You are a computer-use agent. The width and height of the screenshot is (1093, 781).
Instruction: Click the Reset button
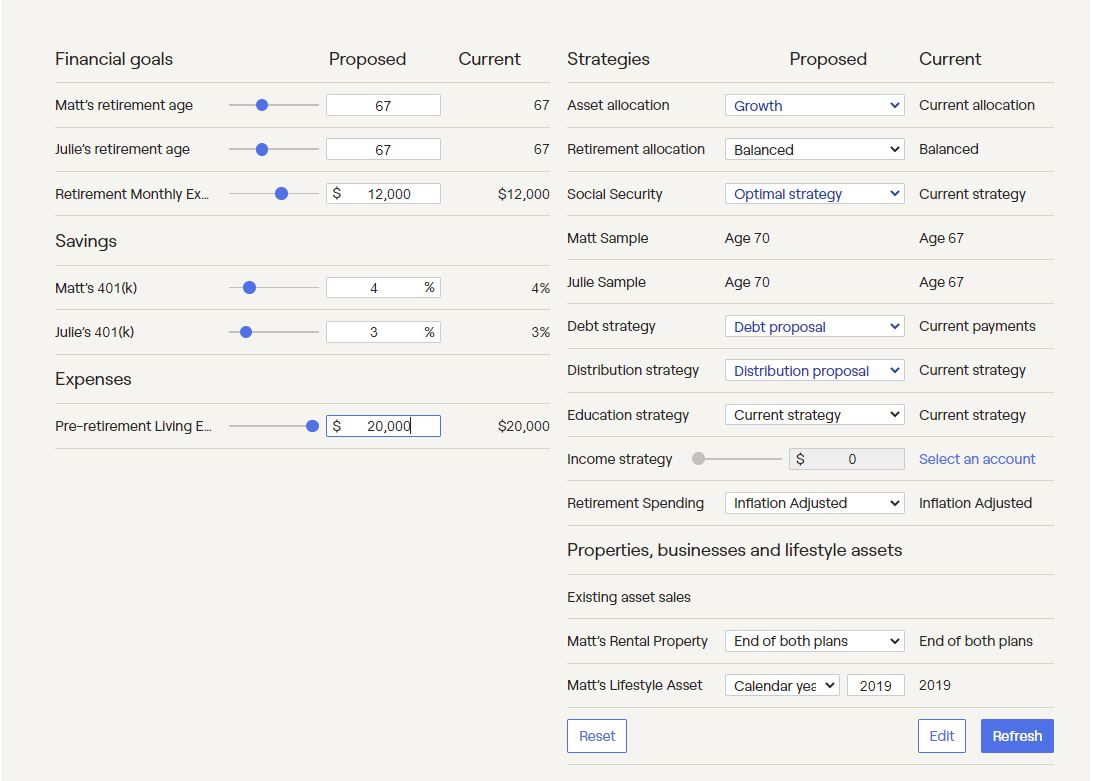coord(597,736)
